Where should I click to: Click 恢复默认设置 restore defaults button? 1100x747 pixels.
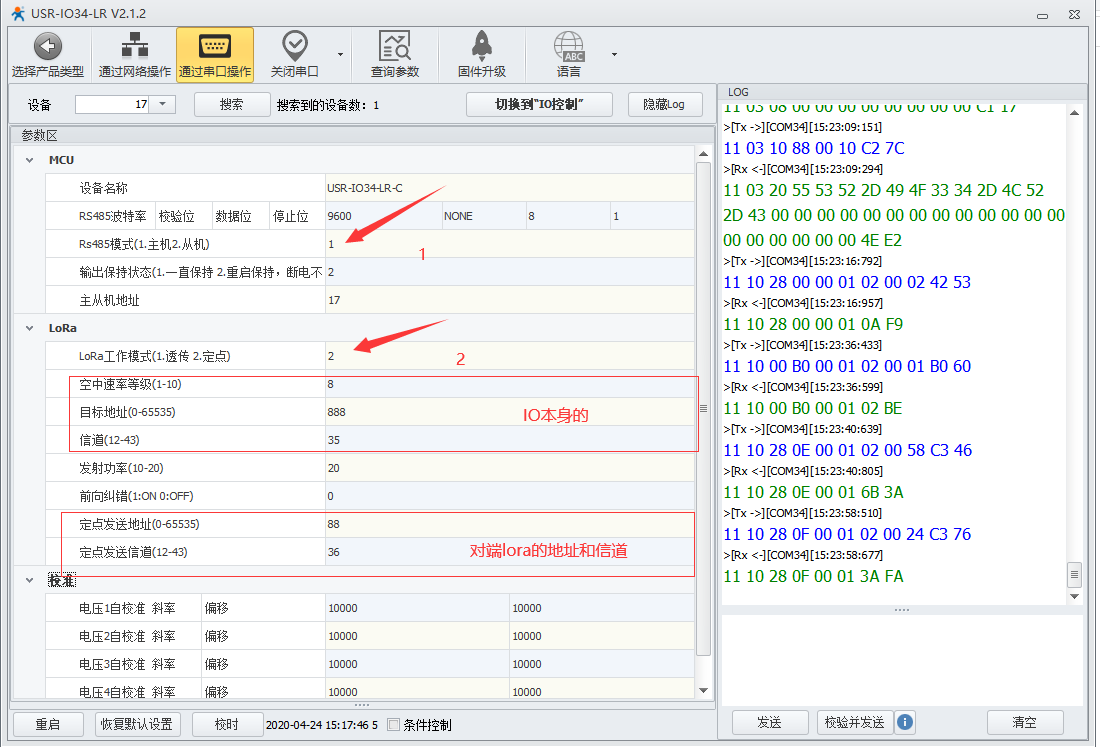(x=137, y=725)
